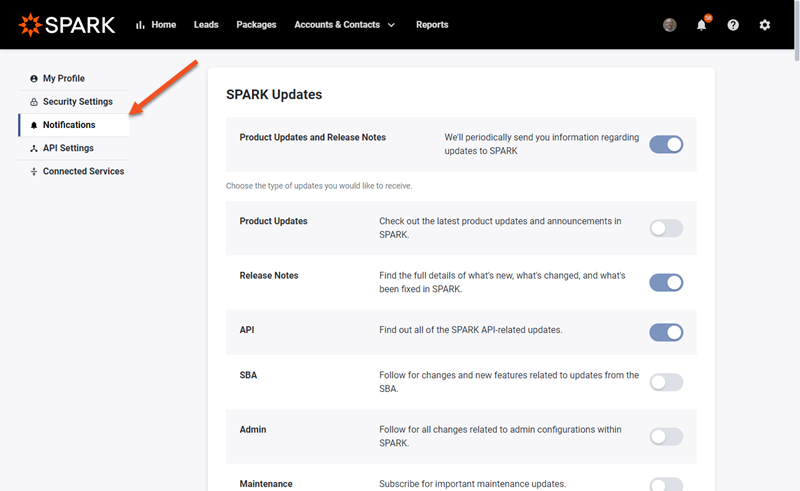Click 'Choose the type of updates' text
Screen dimensions: 800x491
pos(319,186)
